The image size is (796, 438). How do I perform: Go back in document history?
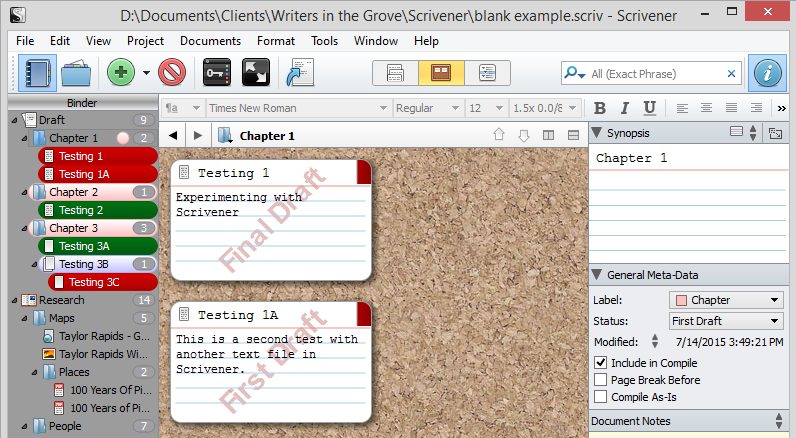click(x=173, y=136)
